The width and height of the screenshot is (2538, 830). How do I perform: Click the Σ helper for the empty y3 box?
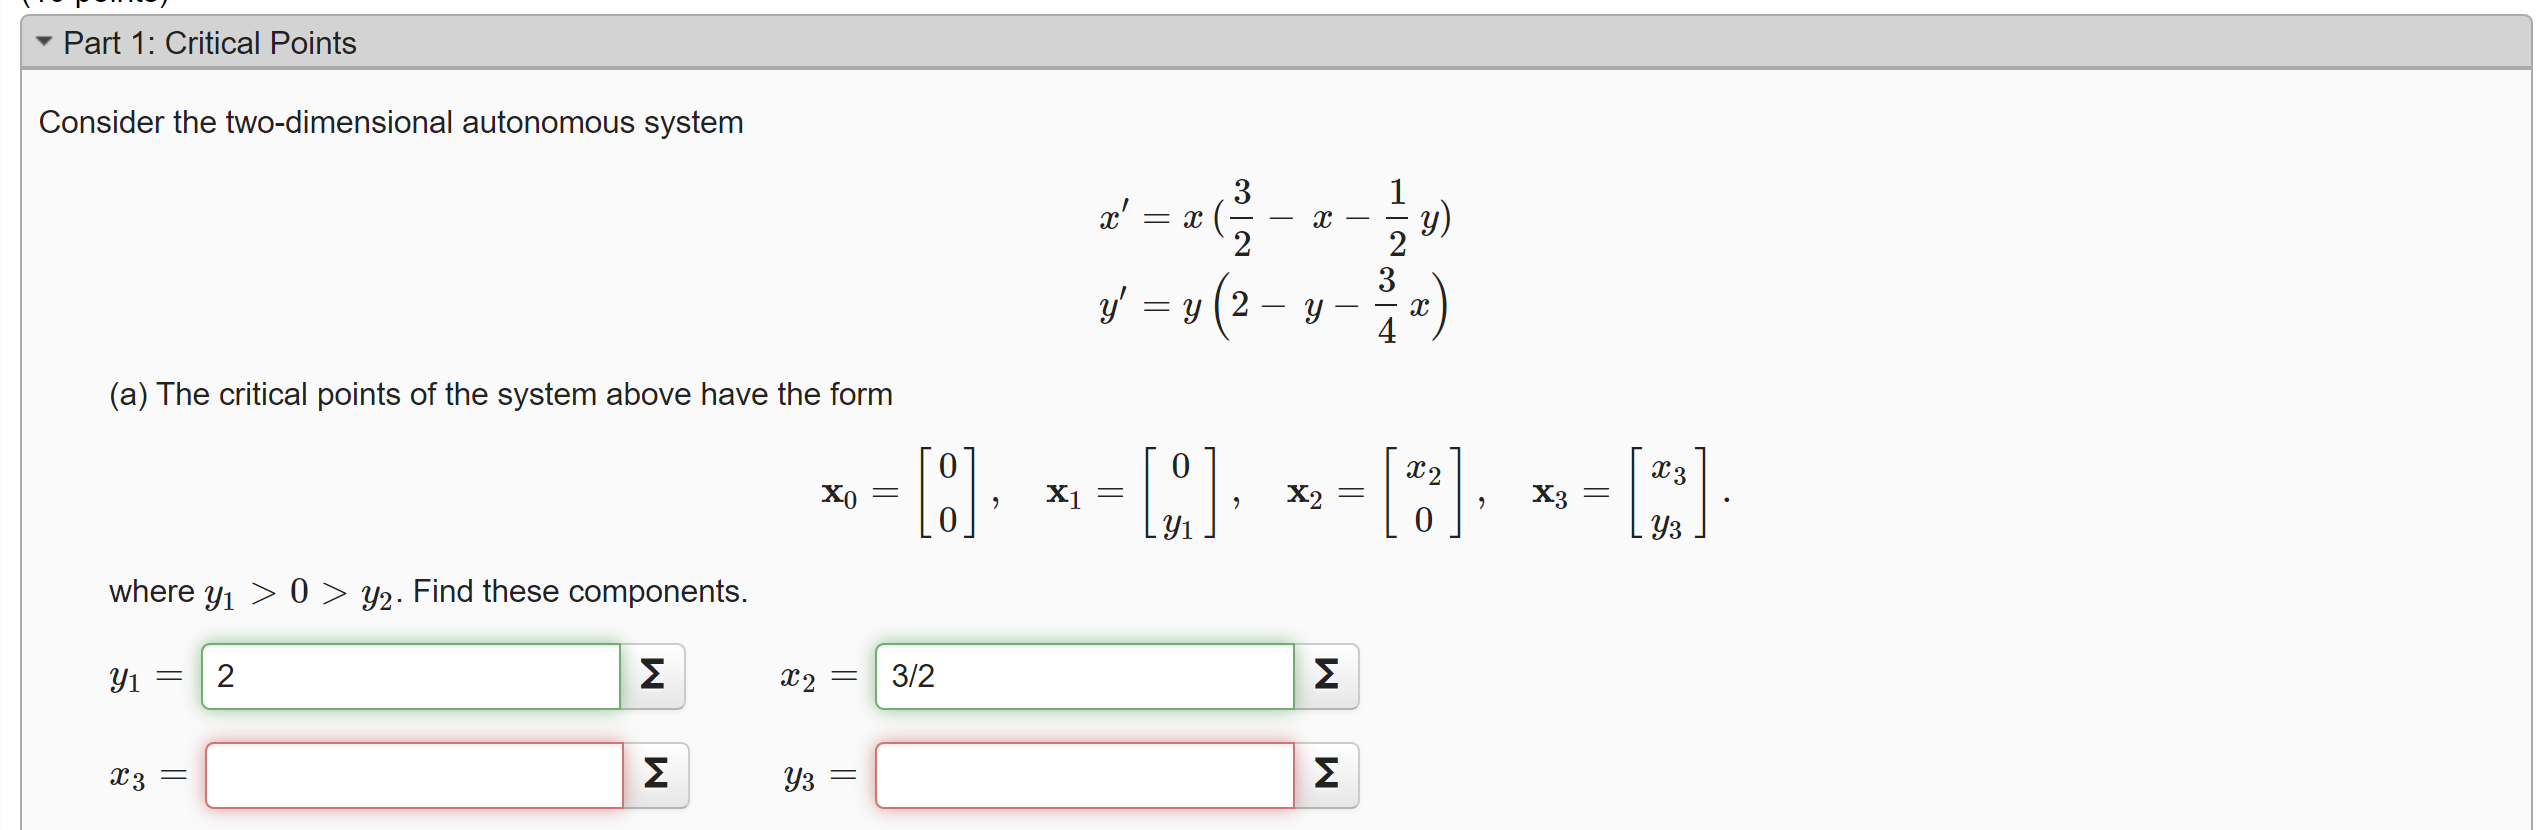point(1326,774)
